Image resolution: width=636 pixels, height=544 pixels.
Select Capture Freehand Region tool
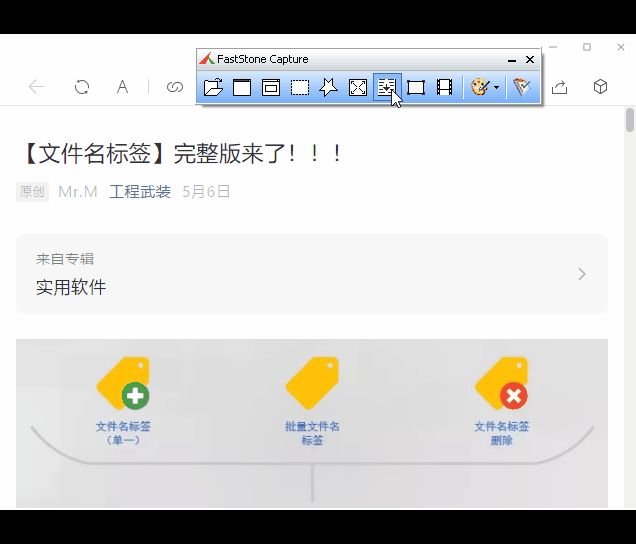pyautogui.click(x=329, y=87)
